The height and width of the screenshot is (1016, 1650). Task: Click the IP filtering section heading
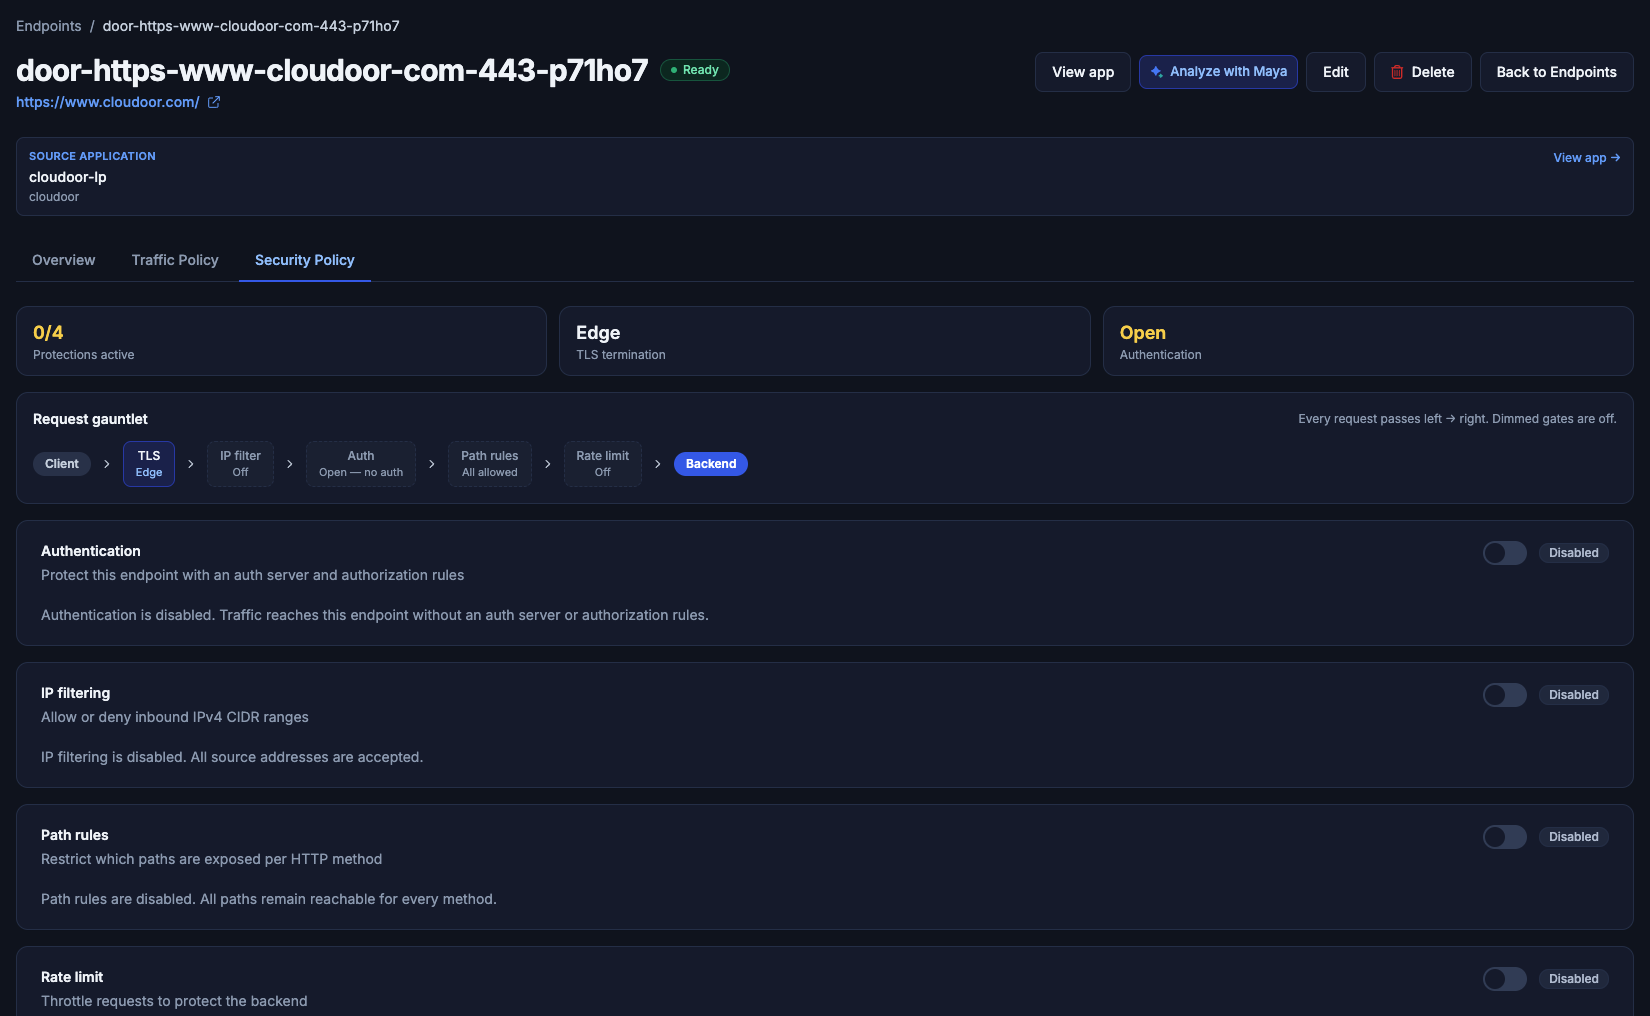[x=76, y=693]
